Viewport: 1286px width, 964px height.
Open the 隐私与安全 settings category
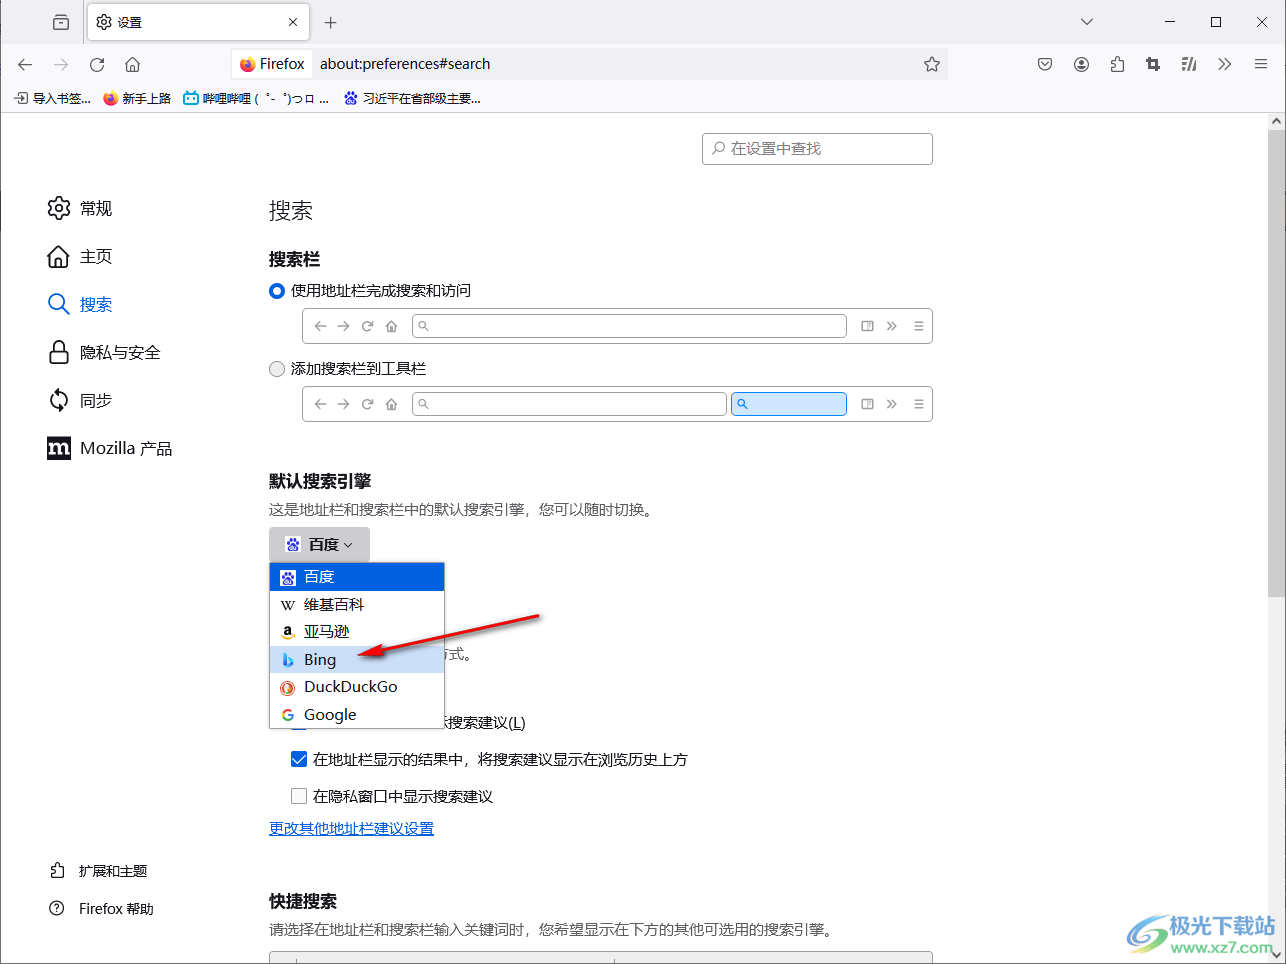pos(104,352)
